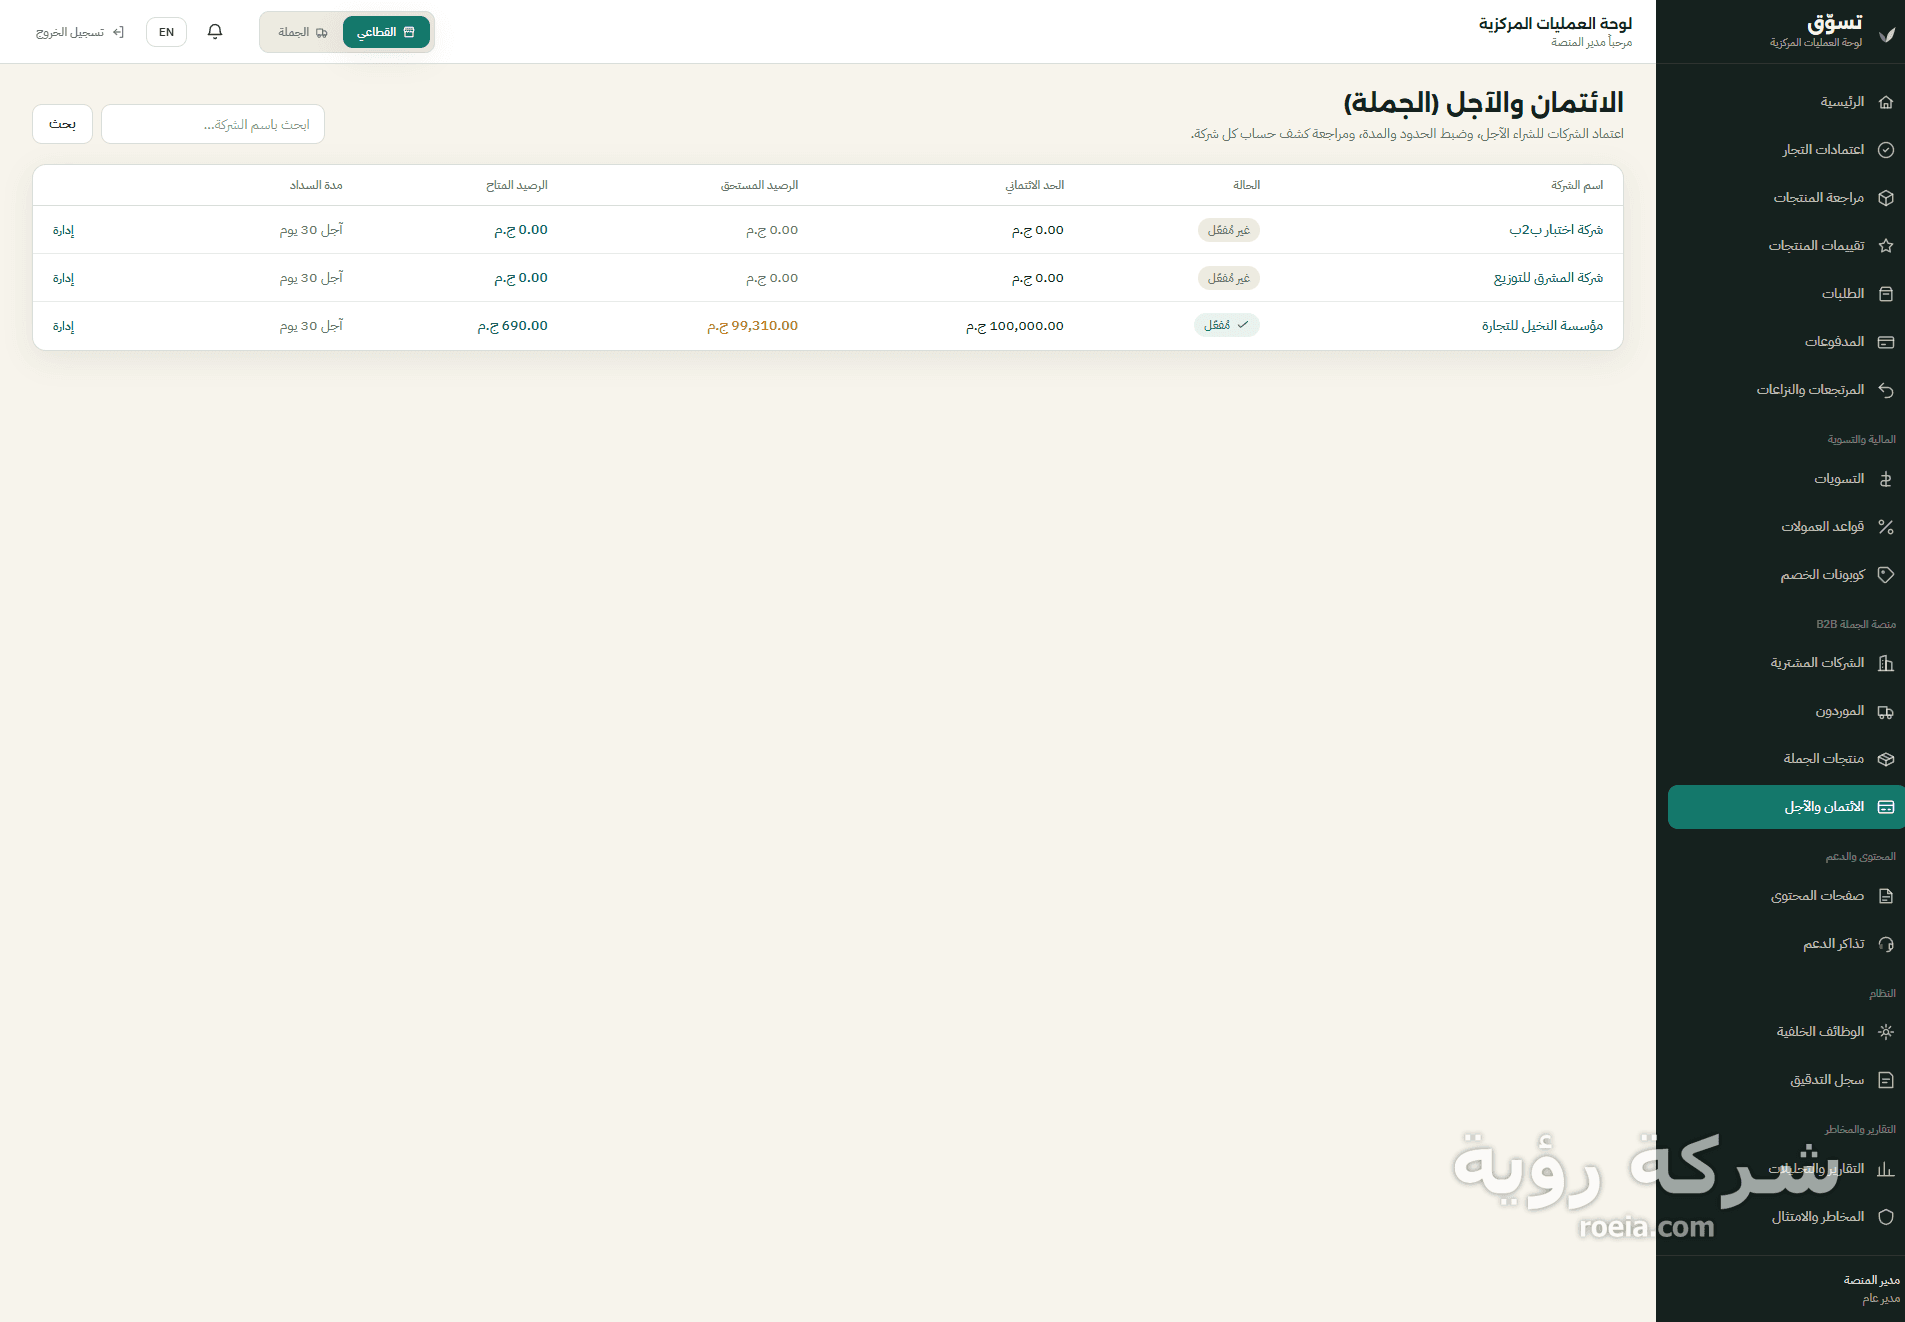
Task: Open background jobs gear icon
Action: pos(1886,1032)
